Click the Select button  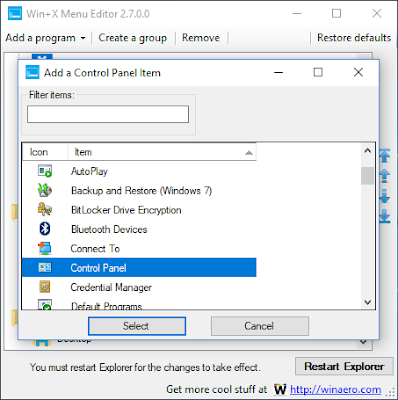point(137,326)
